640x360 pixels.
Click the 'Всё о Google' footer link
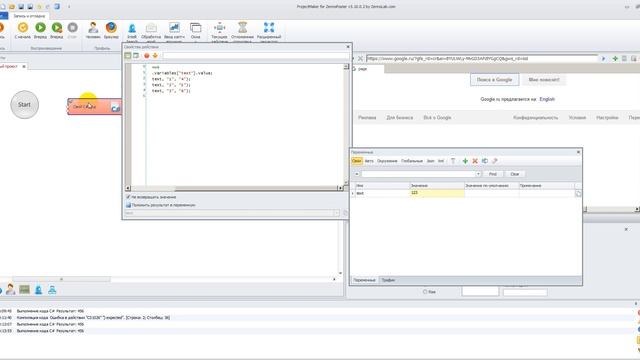tap(437, 118)
